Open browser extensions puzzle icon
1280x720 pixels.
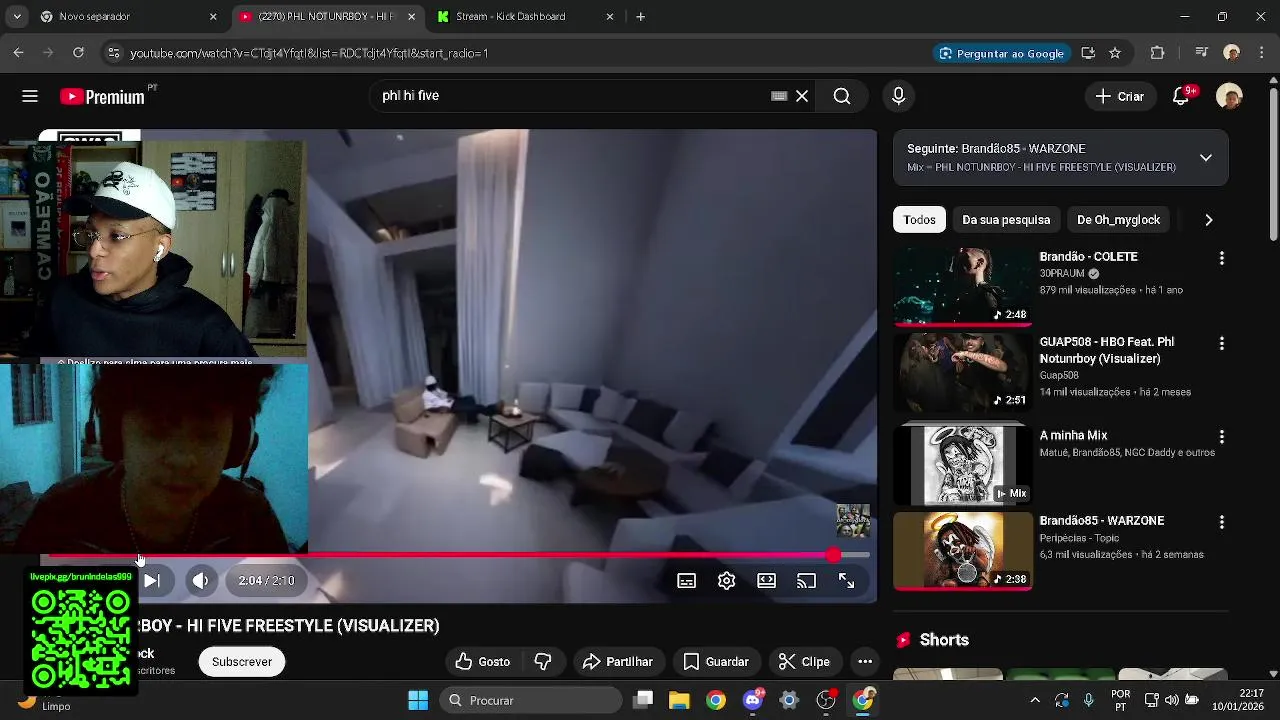pyautogui.click(x=1158, y=53)
